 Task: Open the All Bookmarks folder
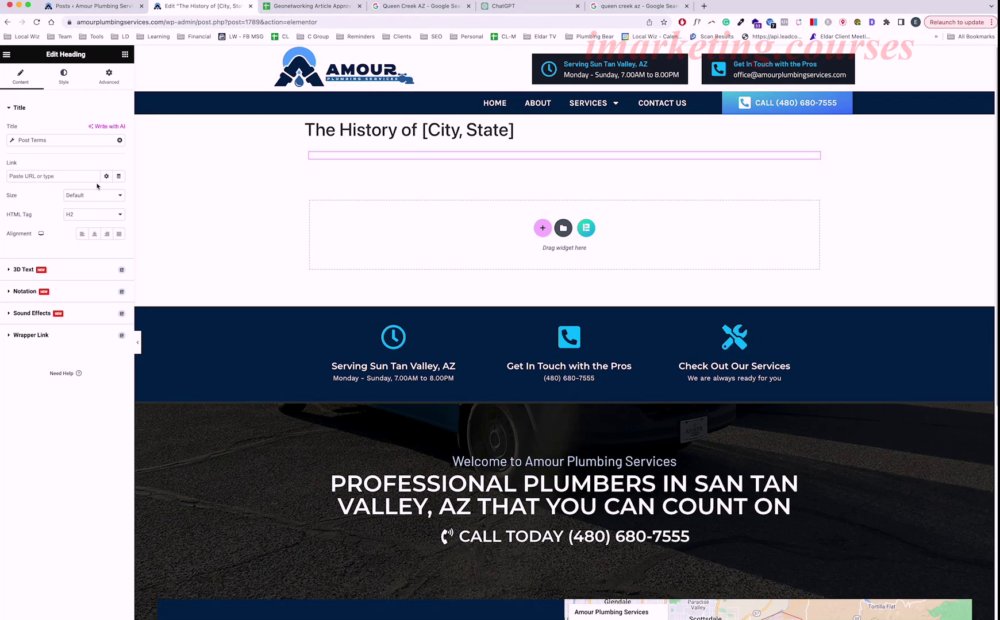tap(971, 36)
